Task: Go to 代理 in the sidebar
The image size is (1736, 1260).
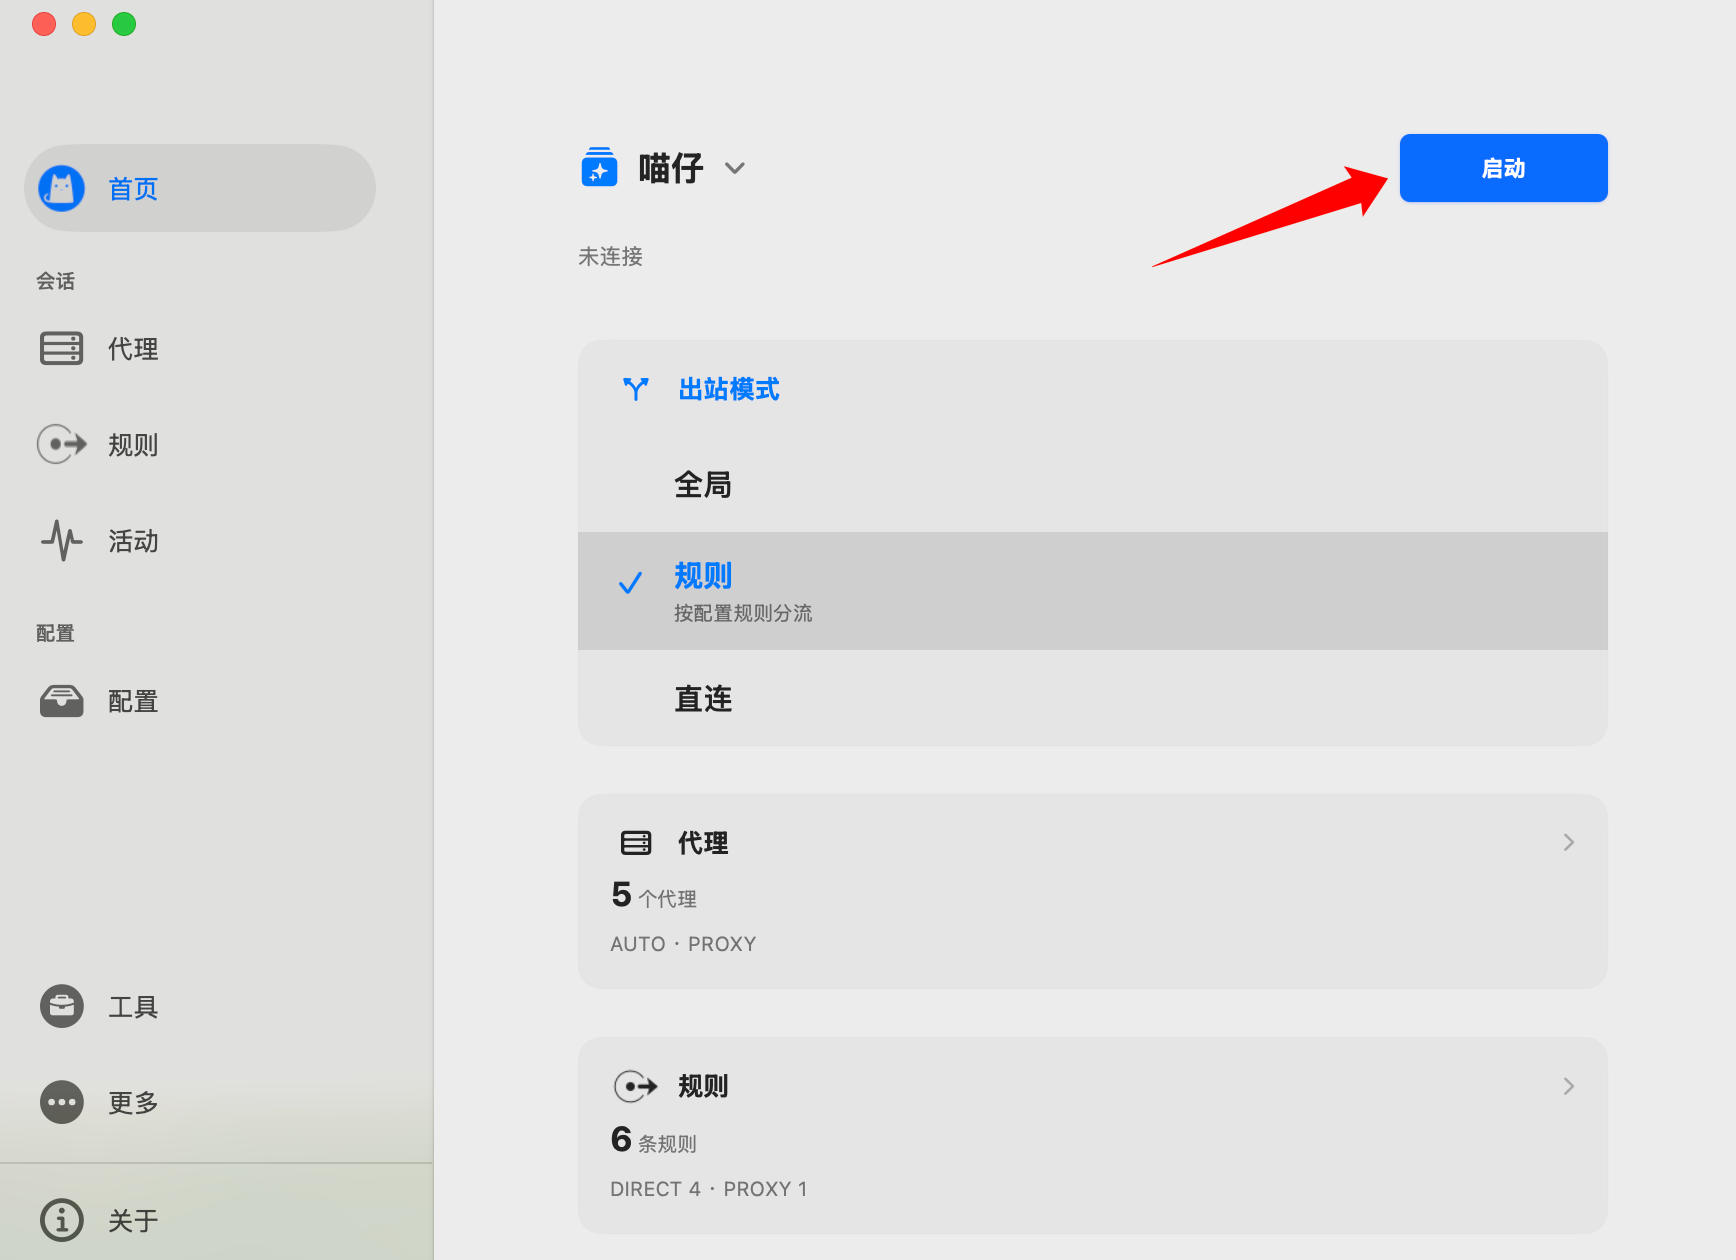Action: click(x=200, y=348)
